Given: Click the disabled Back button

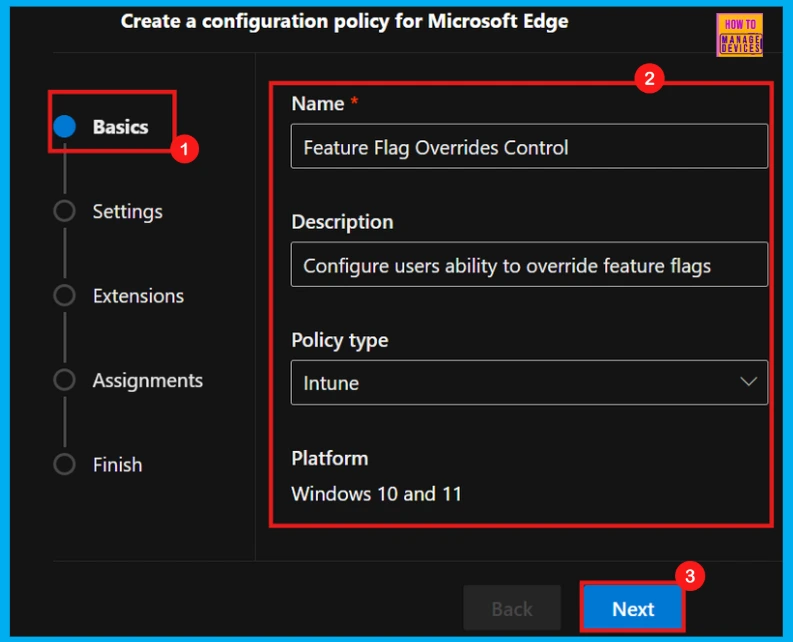Looking at the screenshot, I should coord(512,608).
